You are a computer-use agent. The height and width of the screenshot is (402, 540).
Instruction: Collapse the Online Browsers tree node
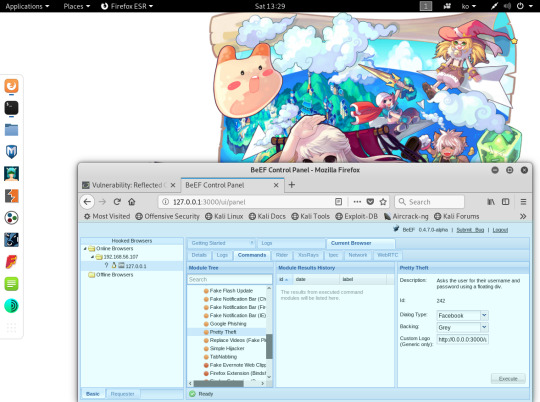pos(85,248)
